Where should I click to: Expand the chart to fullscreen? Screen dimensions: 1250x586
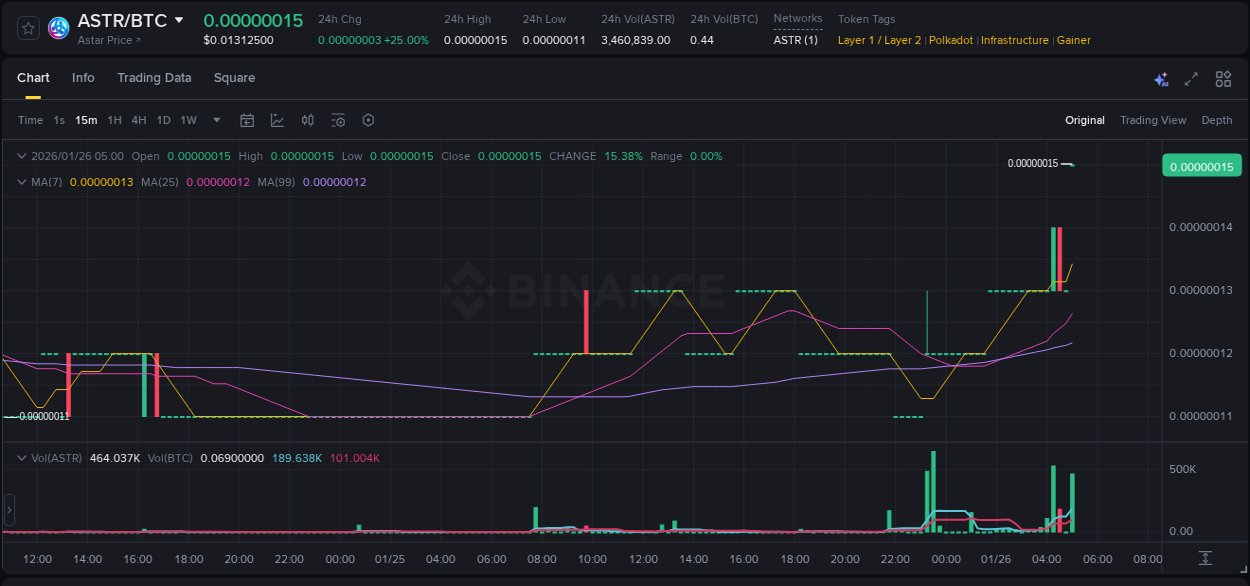pos(1190,78)
